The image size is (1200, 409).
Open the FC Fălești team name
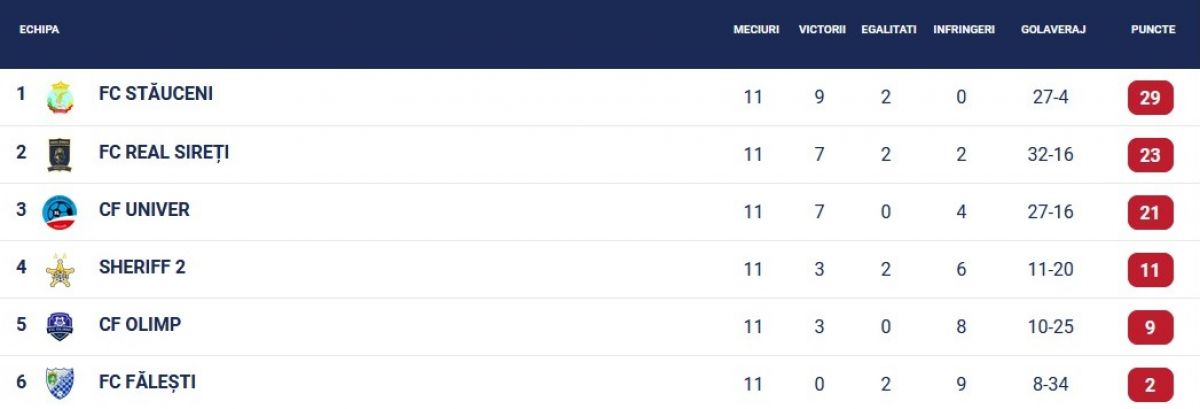[147, 382]
